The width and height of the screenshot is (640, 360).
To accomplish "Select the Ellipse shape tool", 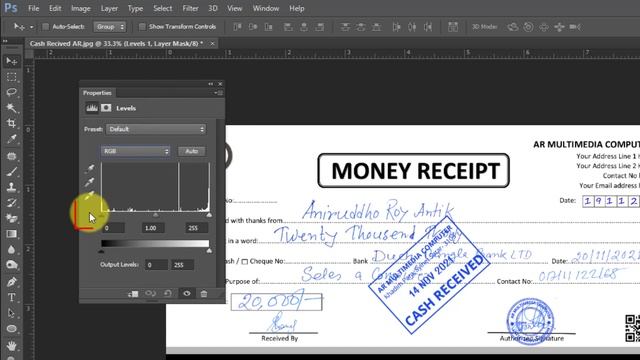I will click(x=11, y=329).
